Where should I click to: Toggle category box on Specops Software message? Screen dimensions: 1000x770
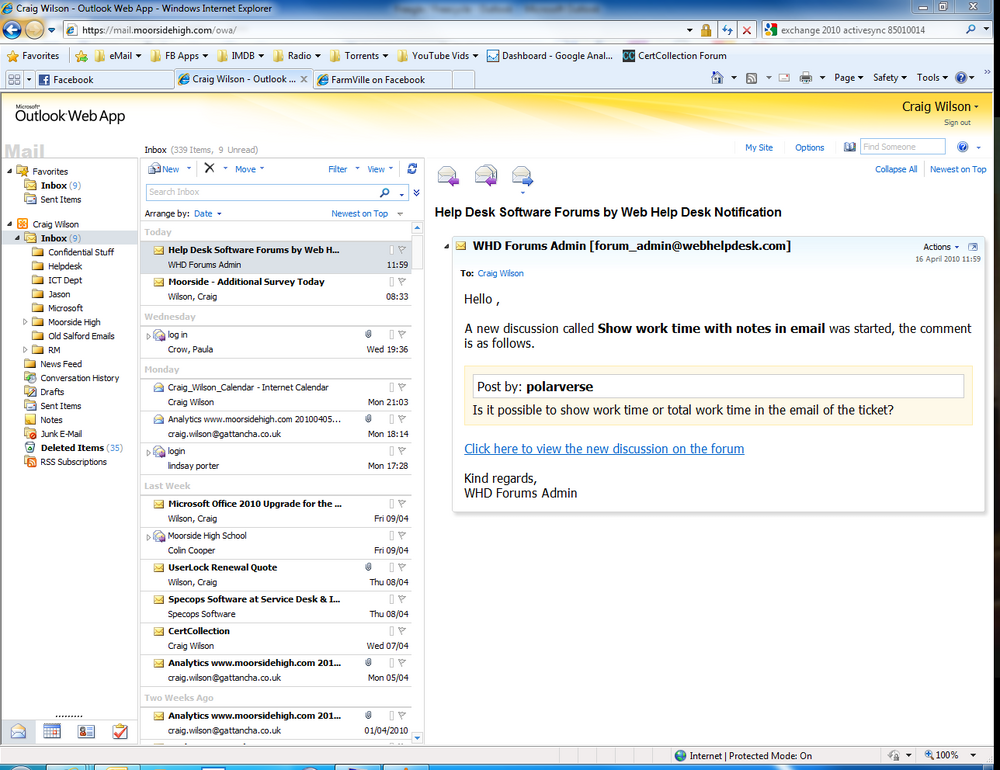point(392,599)
